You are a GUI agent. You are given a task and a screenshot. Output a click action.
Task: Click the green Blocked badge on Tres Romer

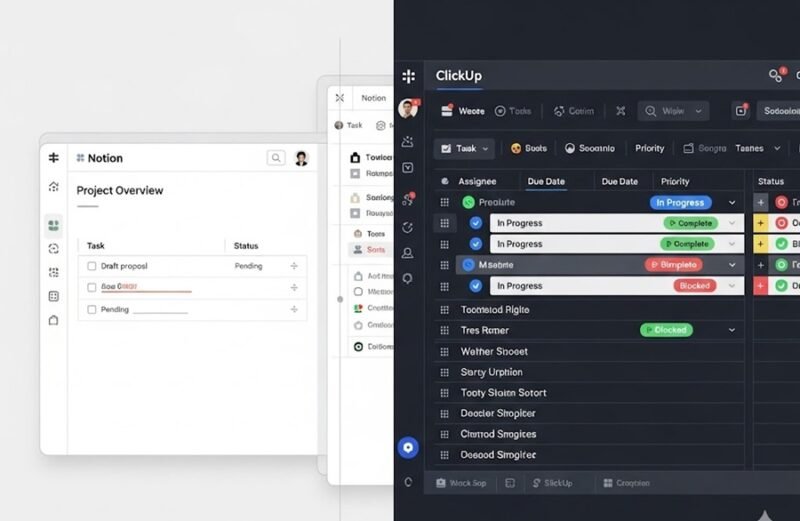(x=666, y=330)
